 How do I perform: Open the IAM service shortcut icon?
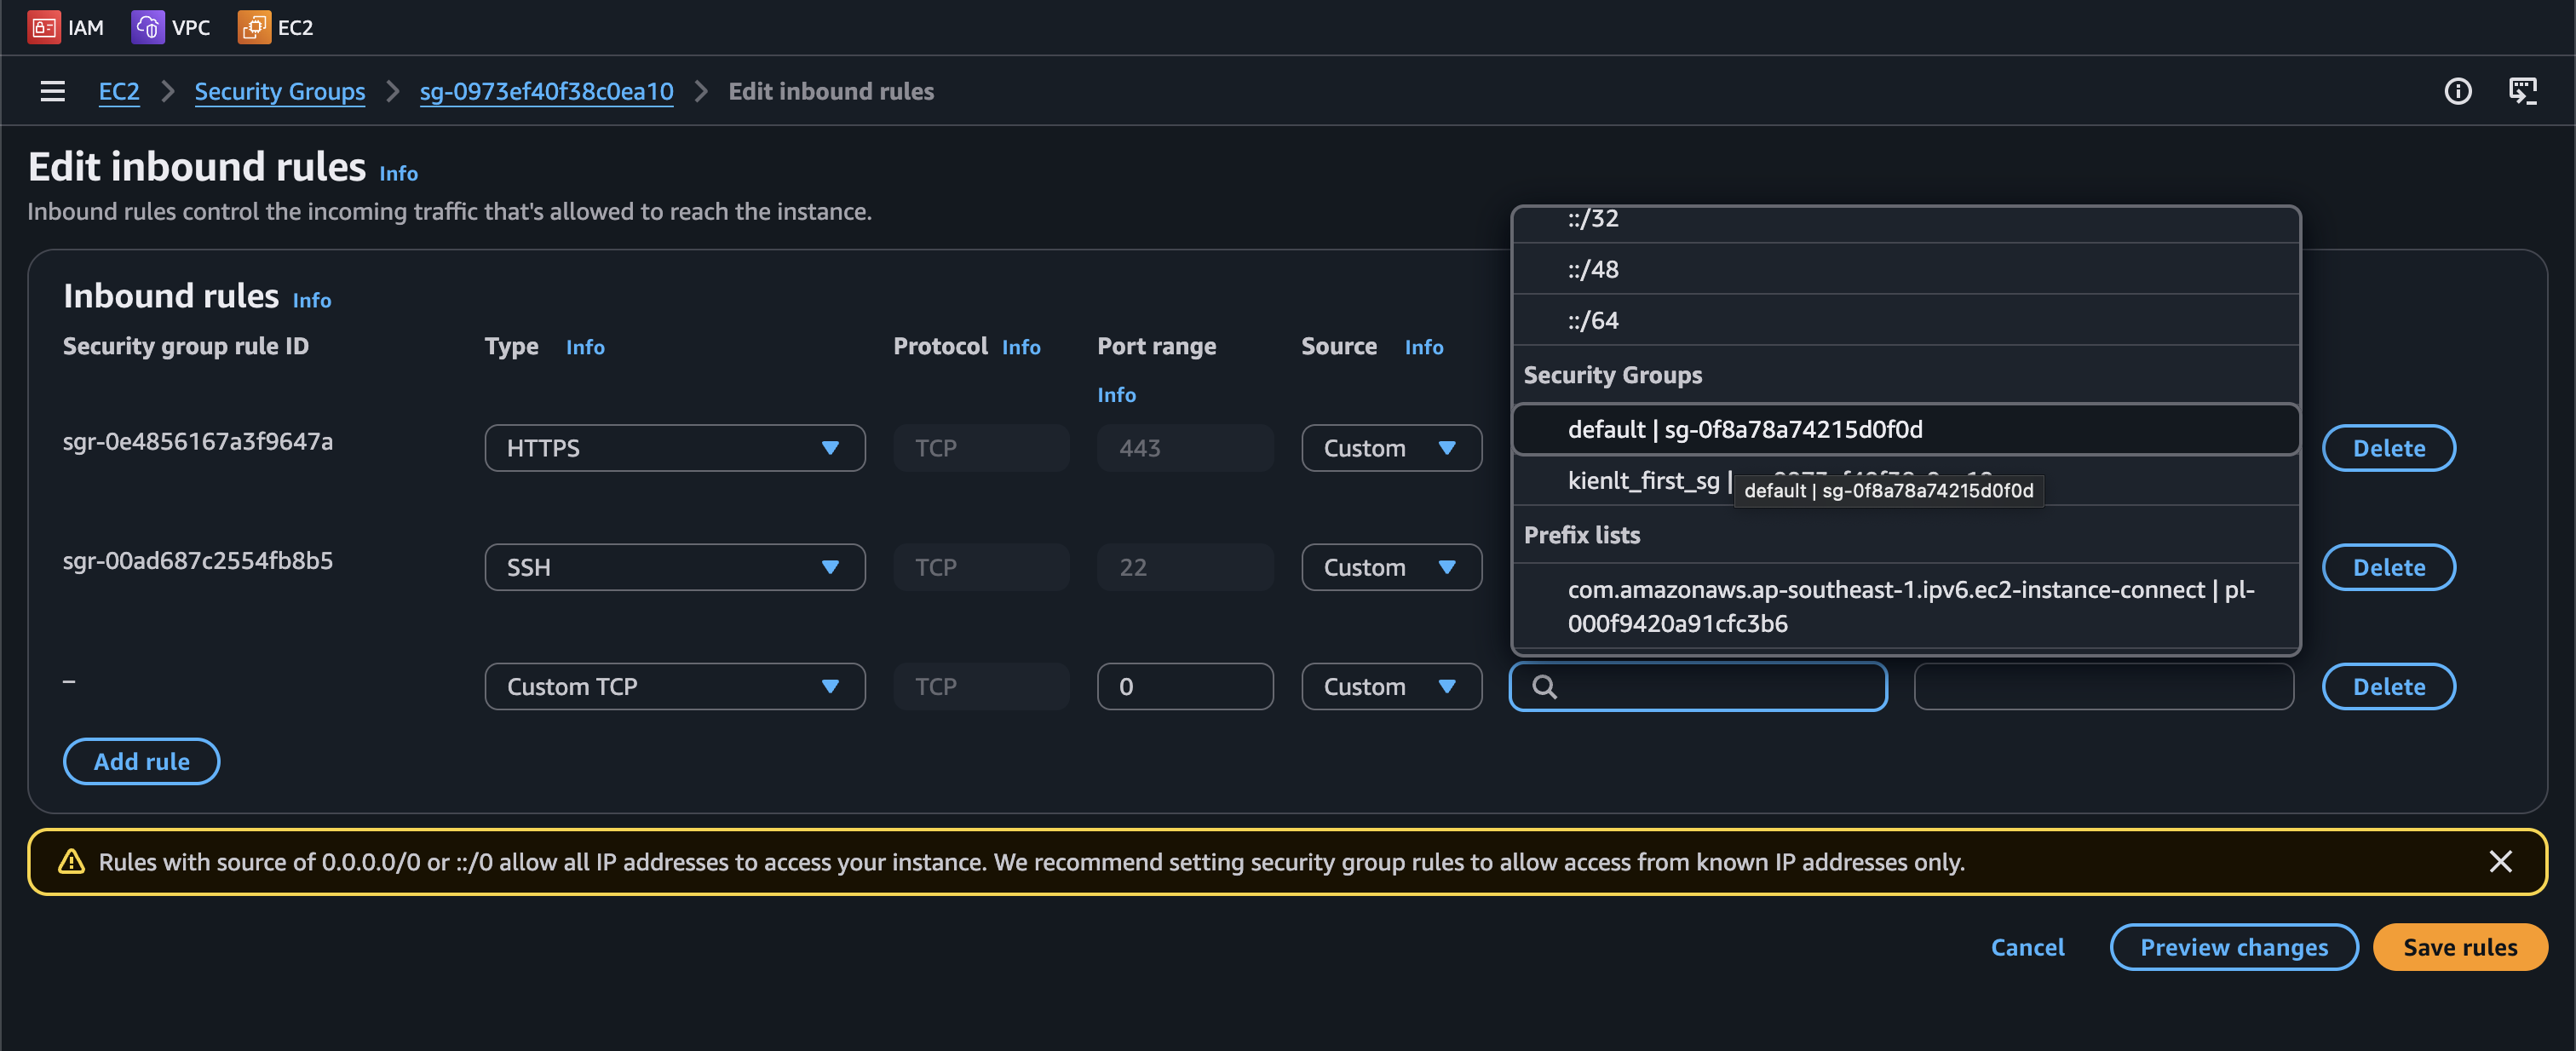click(x=43, y=27)
